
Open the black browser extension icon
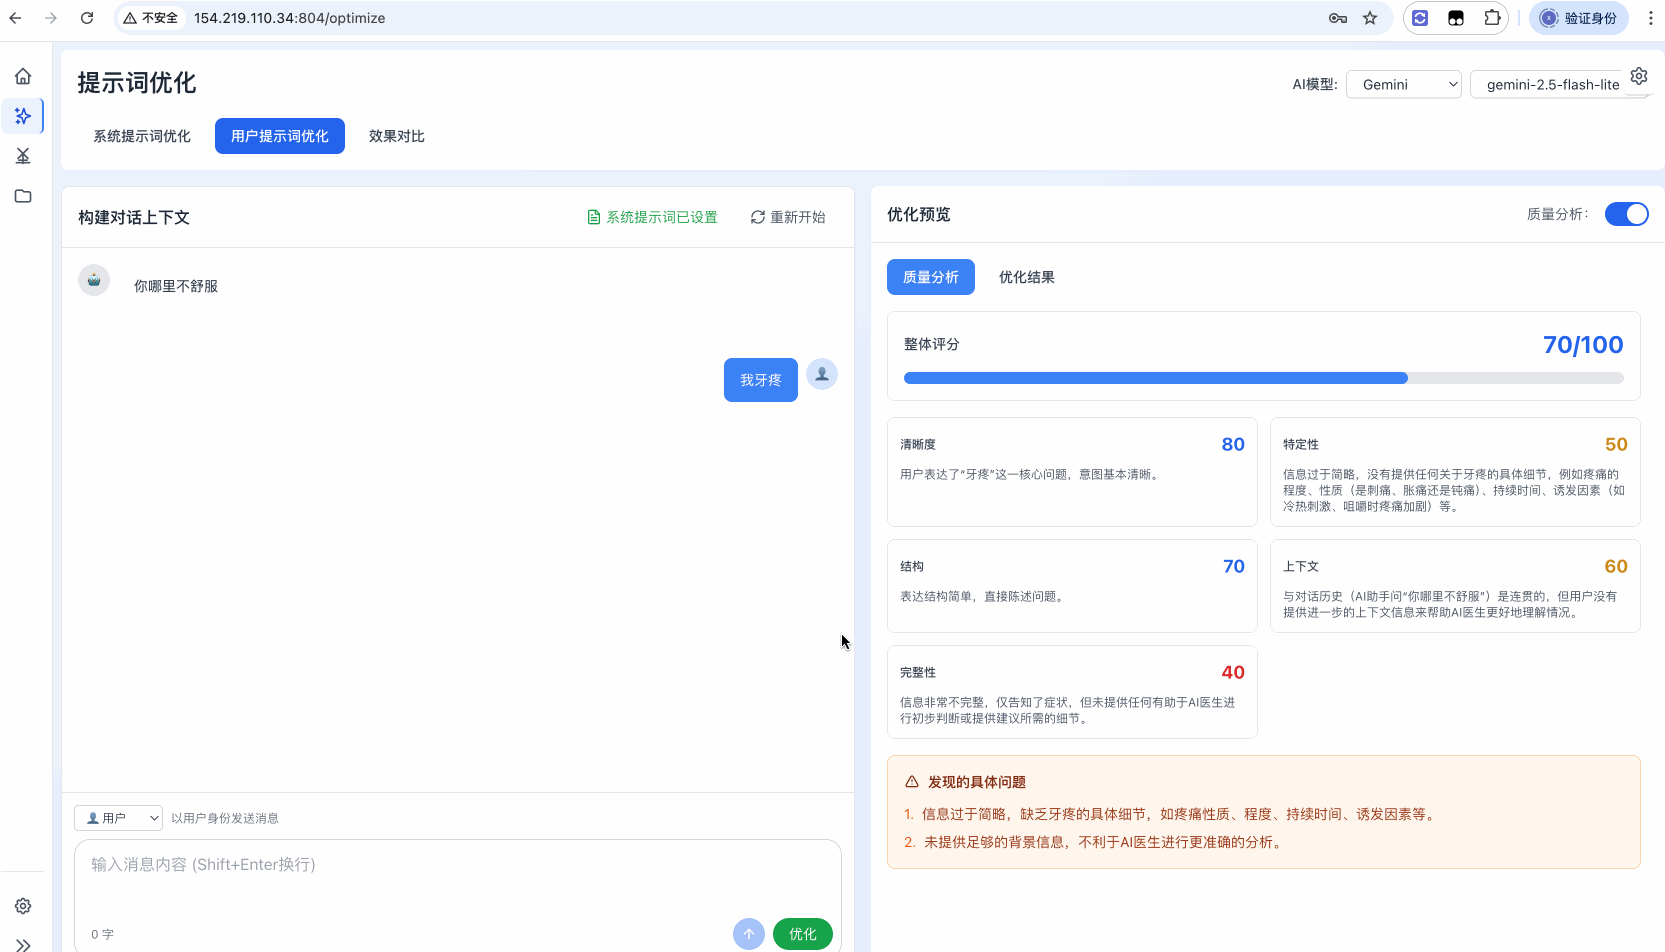click(x=1456, y=18)
